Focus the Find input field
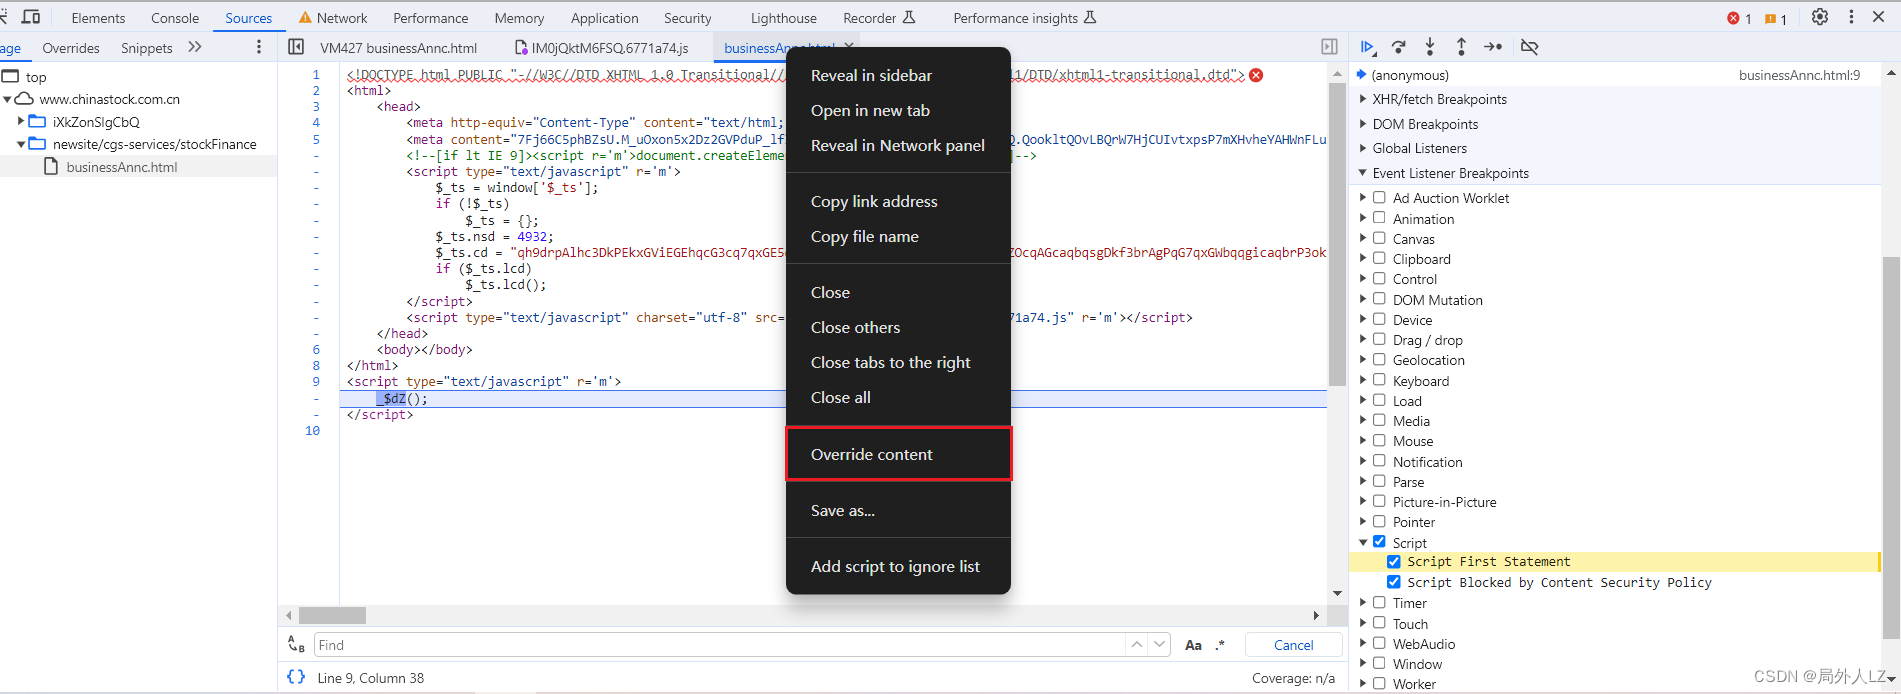 click(x=720, y=645)
